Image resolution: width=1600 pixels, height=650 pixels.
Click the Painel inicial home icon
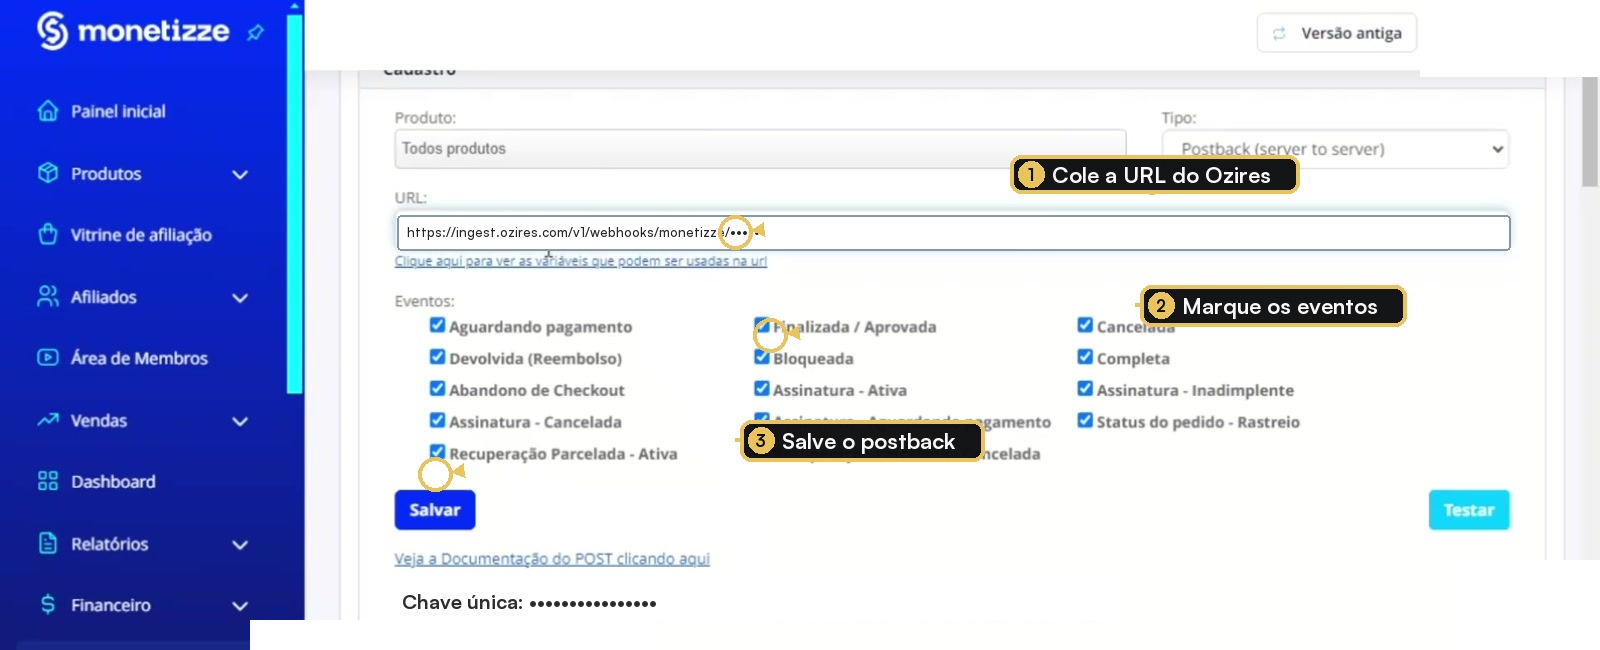tap(47, 111)
